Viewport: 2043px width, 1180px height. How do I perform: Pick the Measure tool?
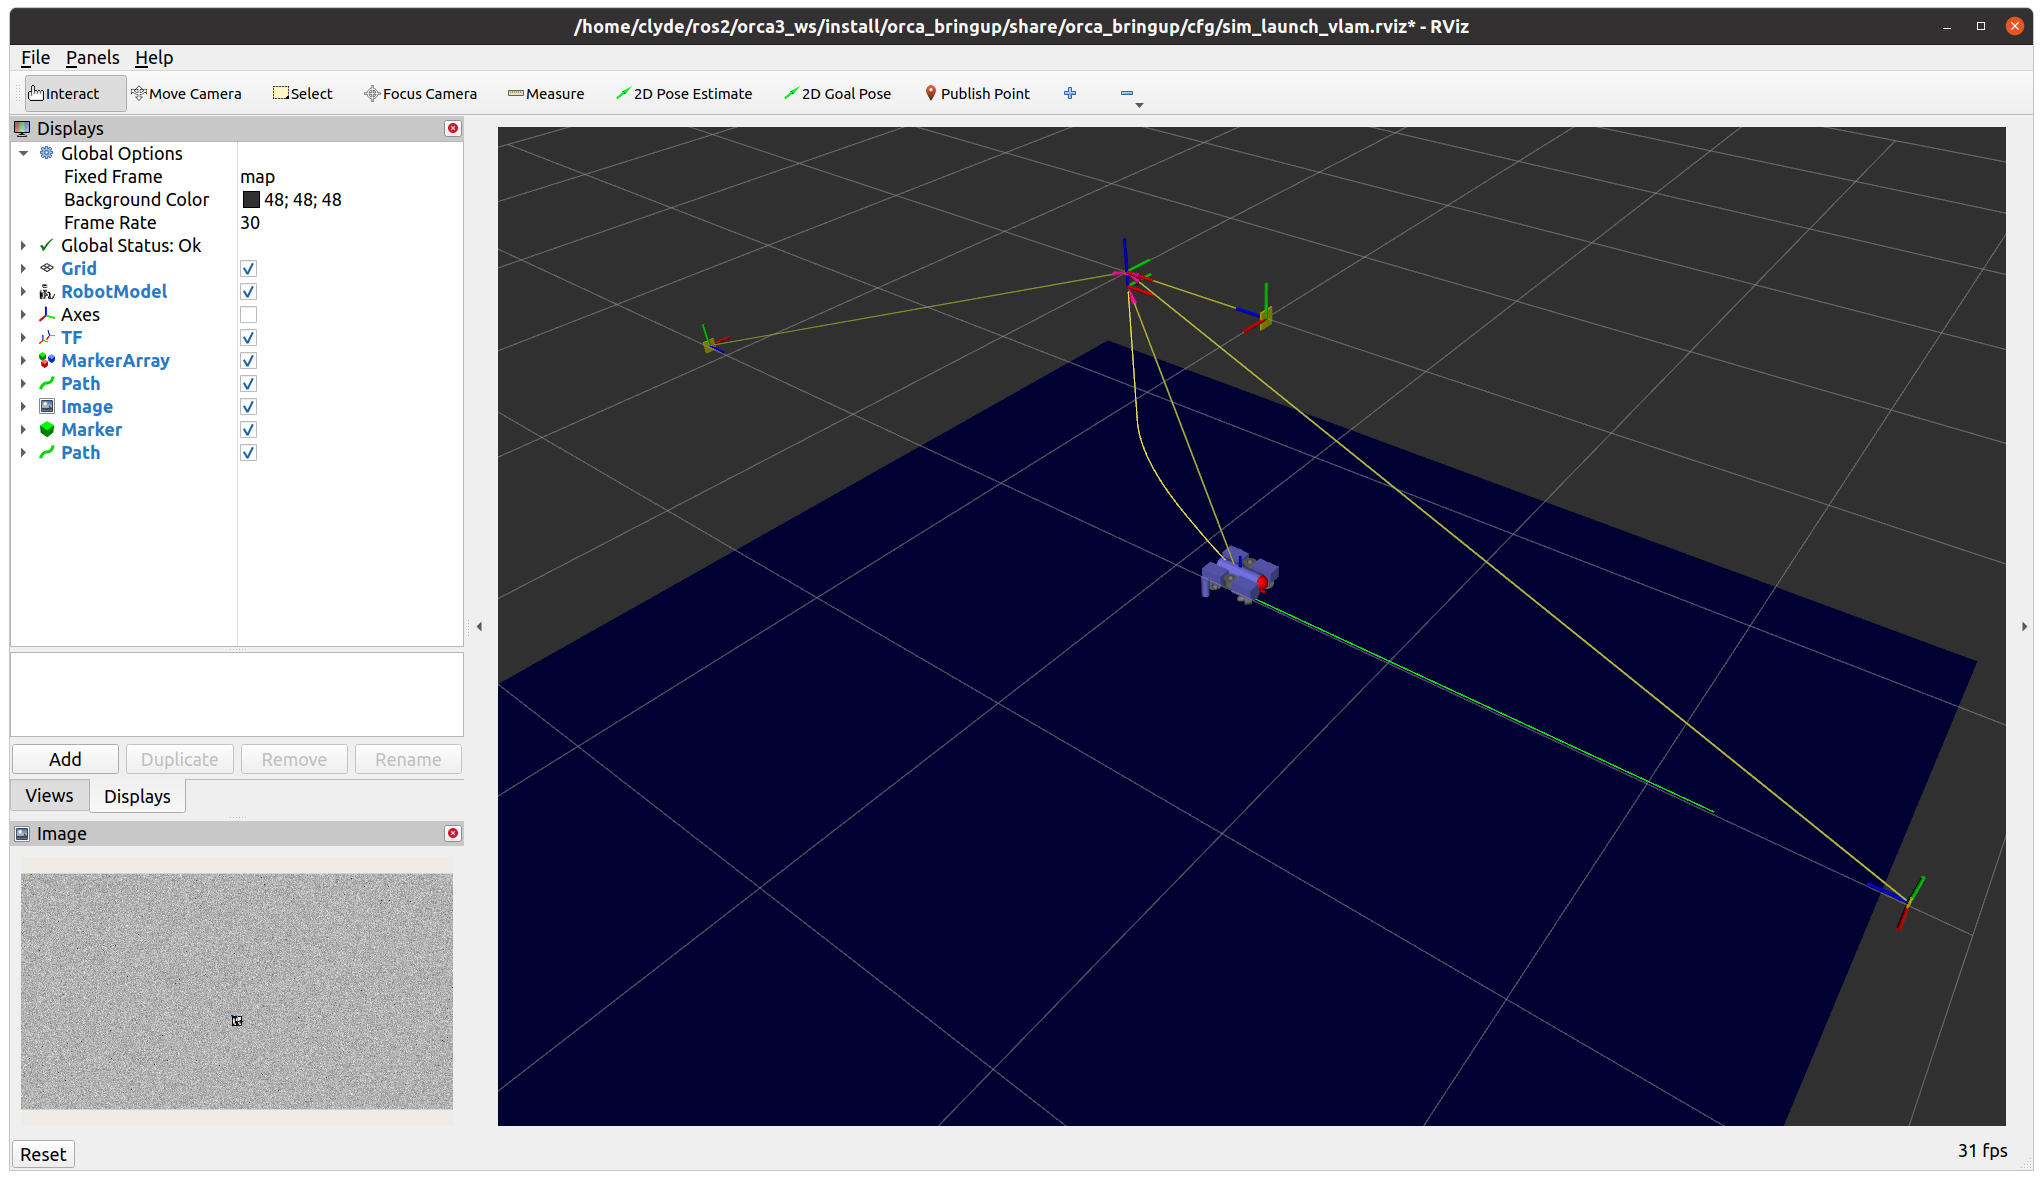pyautogui.click(x=546, y=93)
